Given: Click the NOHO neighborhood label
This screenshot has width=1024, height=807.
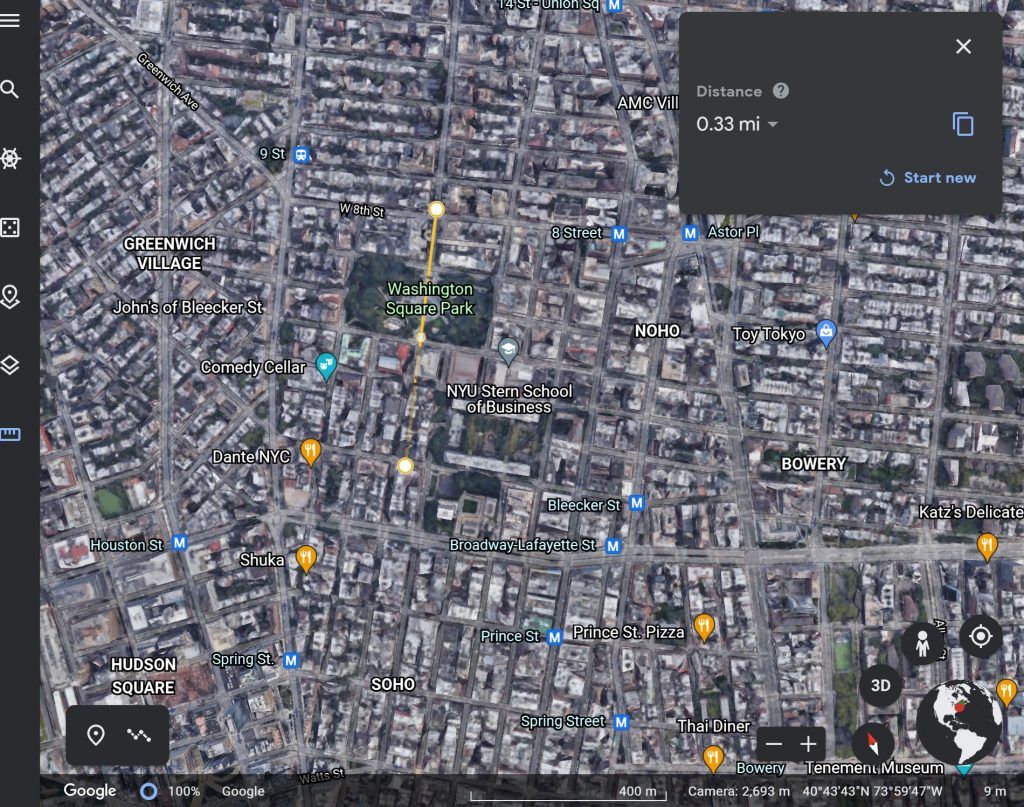Looking at the screenshot, I should coord(657,331).
